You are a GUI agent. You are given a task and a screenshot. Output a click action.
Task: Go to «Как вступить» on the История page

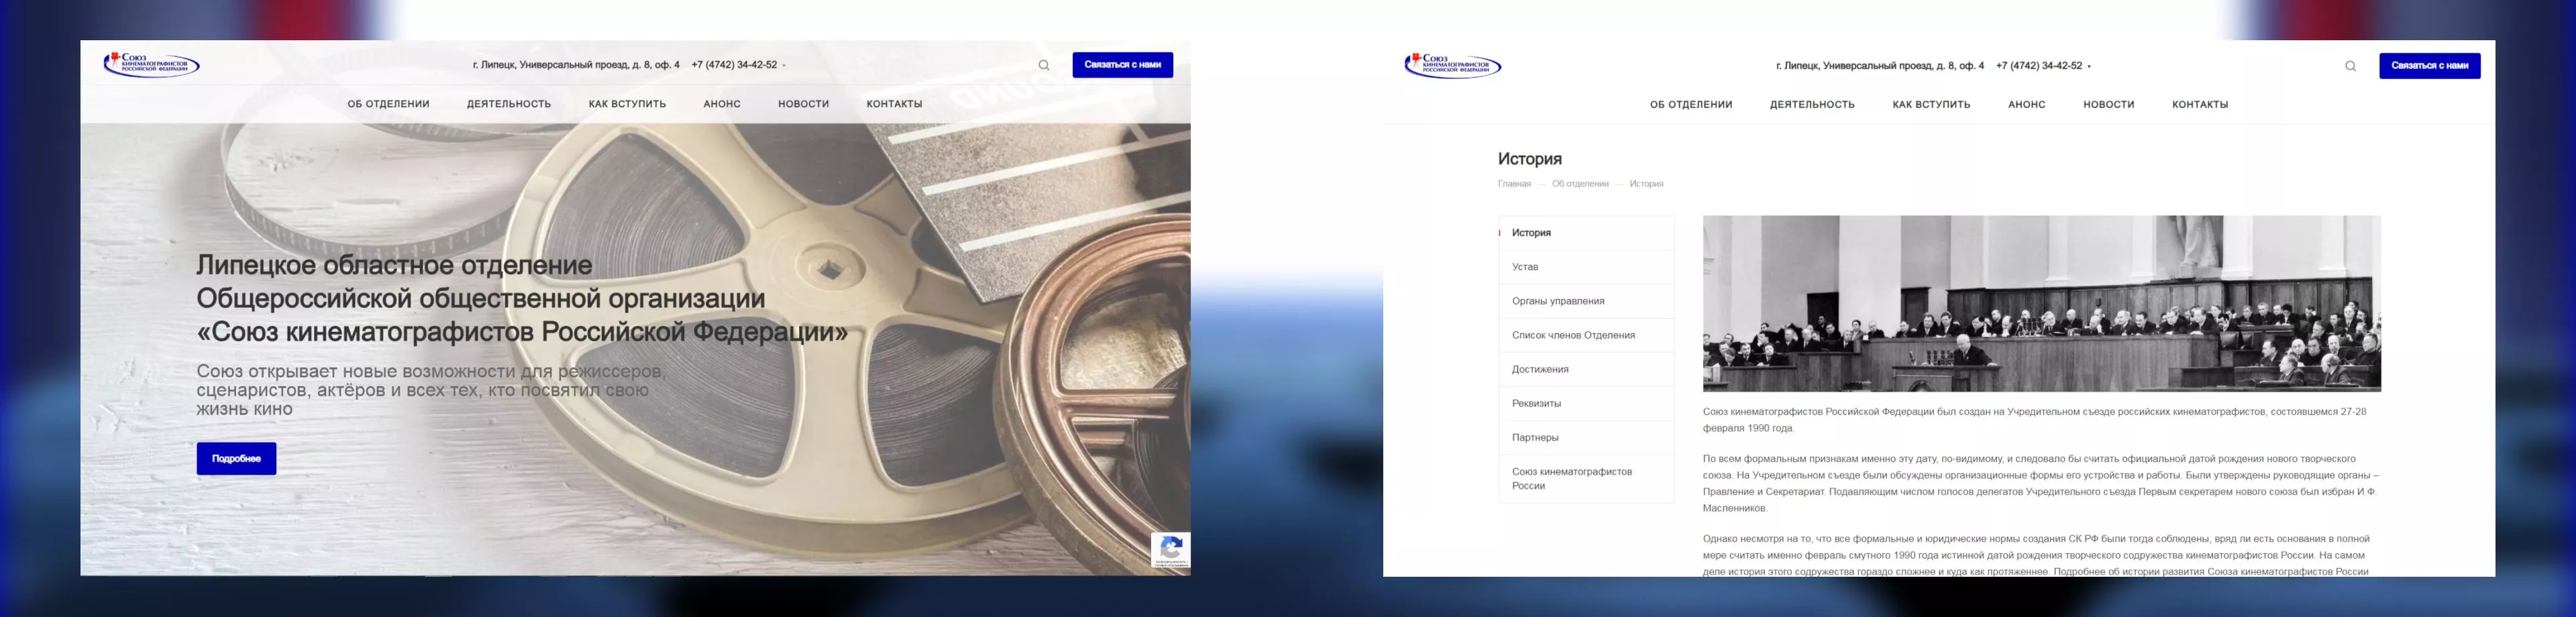coord(1931,105)
